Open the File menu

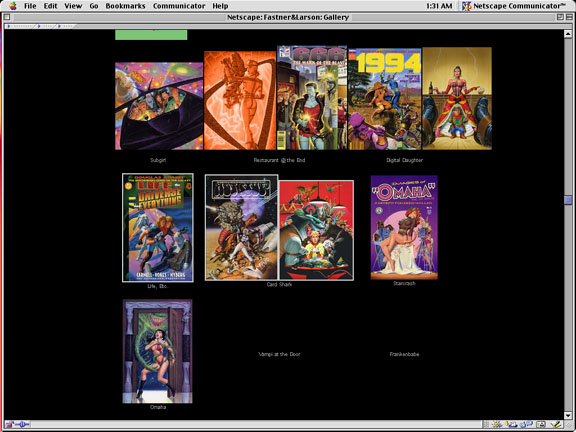pos(30,6)
